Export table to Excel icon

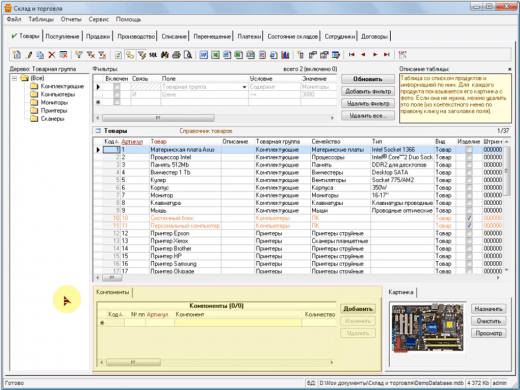tap(215, 55)
